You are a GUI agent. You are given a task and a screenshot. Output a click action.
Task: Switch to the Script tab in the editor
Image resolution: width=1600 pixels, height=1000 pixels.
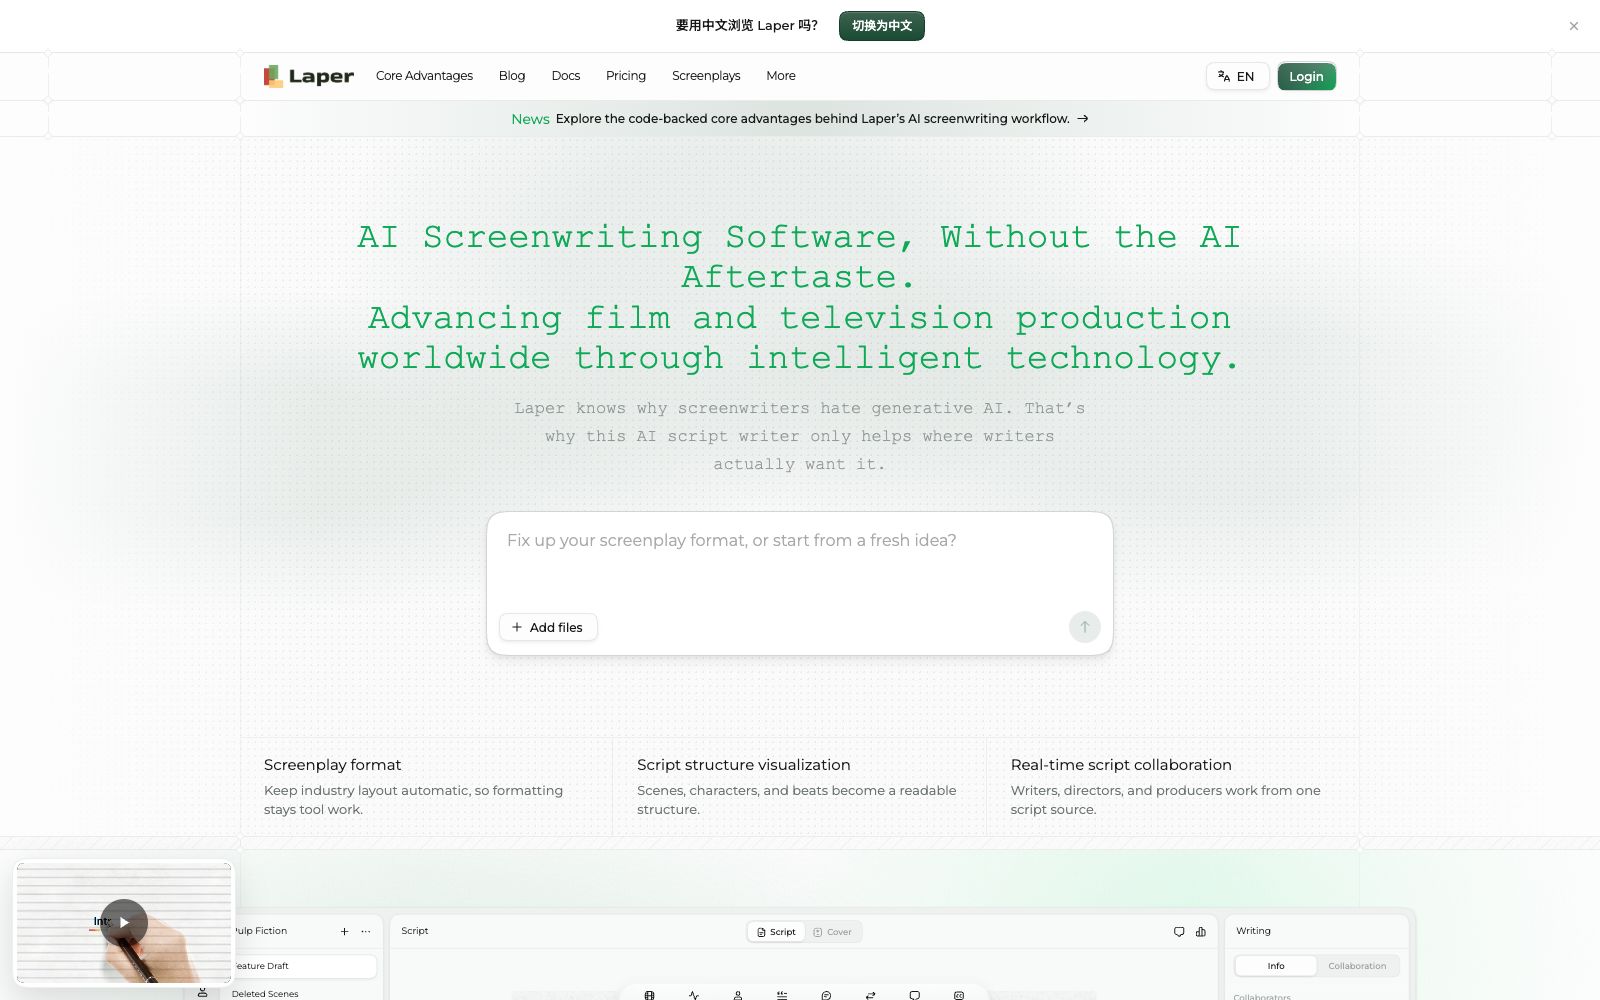click(776, 932)
